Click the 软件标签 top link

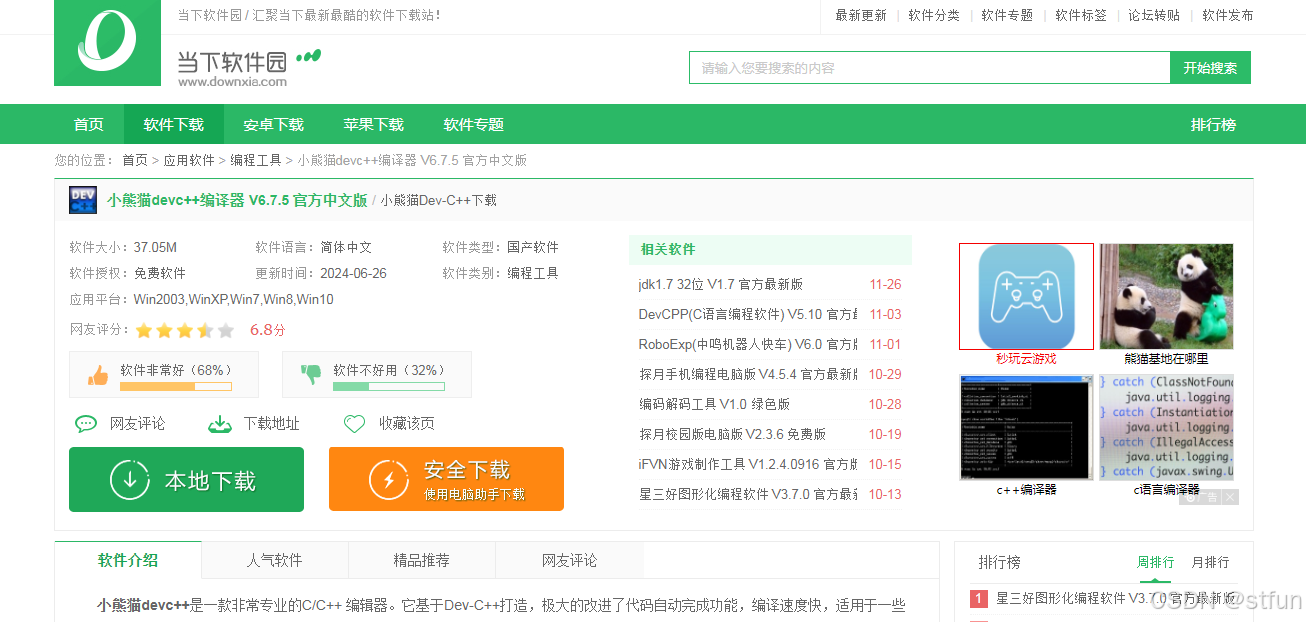coord(1081,15)
